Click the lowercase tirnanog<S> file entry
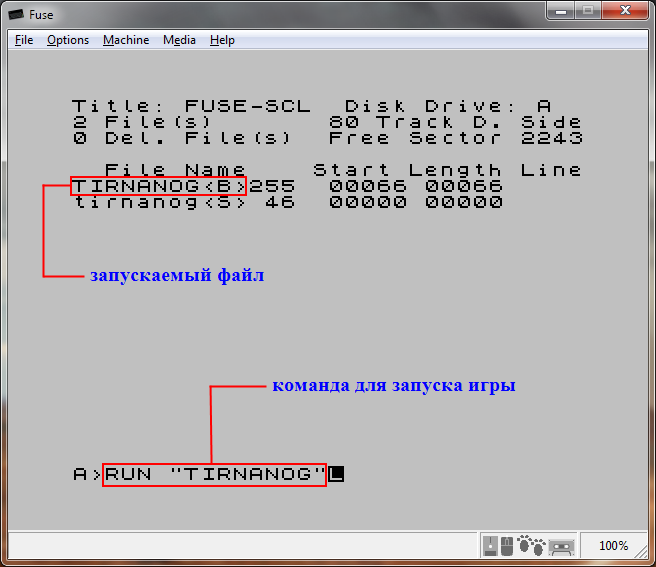This screenshot has height=567, width=656. (x=160, y=203)
